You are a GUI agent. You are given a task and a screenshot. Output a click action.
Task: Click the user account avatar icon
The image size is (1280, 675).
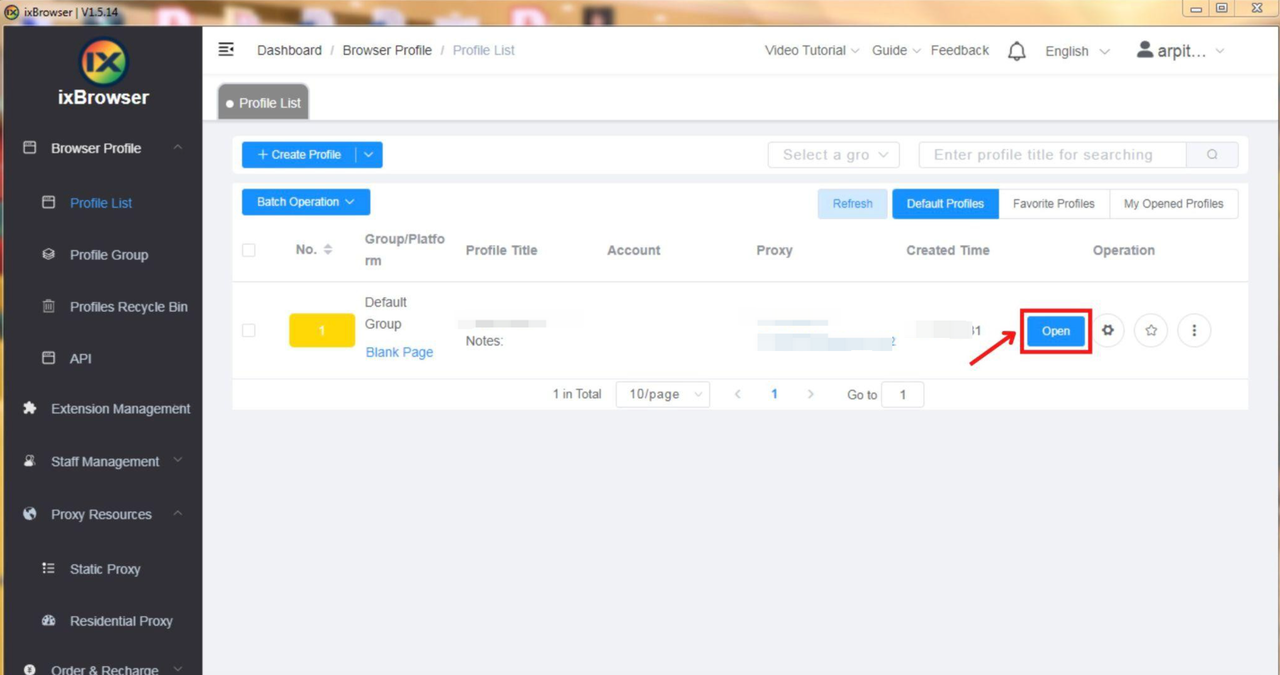coord(1145,49)
